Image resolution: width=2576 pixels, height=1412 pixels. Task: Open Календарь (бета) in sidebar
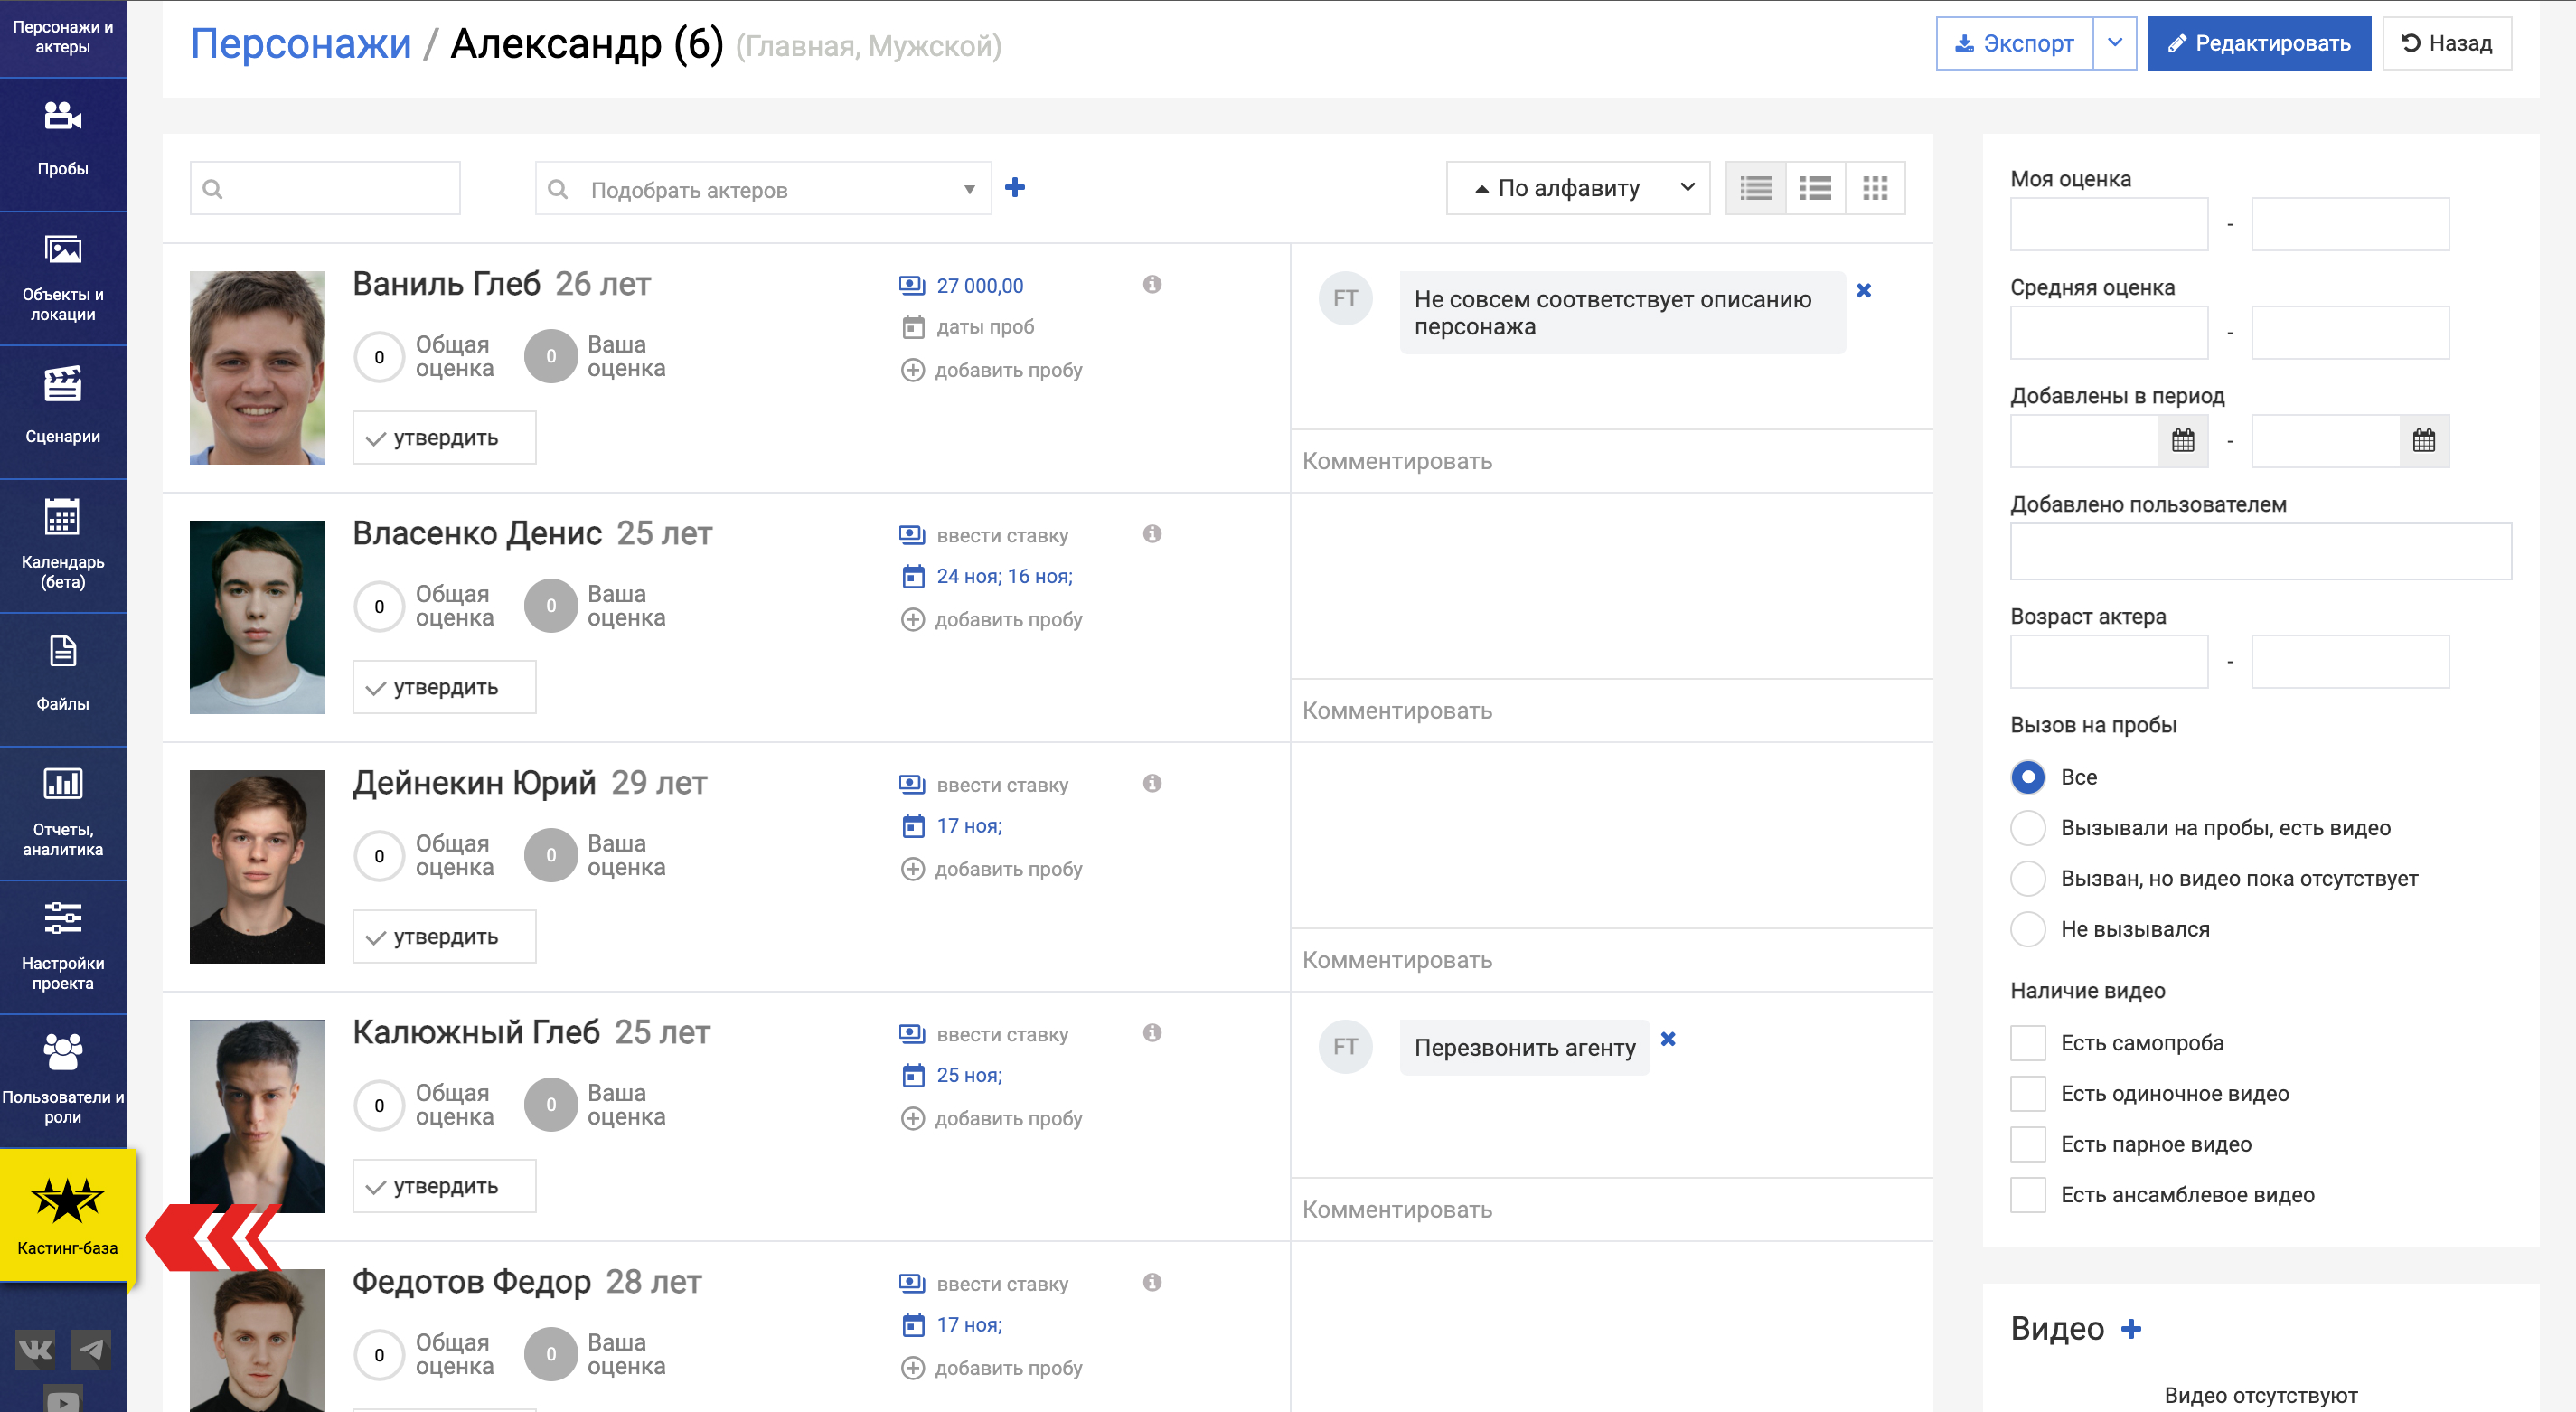pyautogui.click(x=63, y=546)
